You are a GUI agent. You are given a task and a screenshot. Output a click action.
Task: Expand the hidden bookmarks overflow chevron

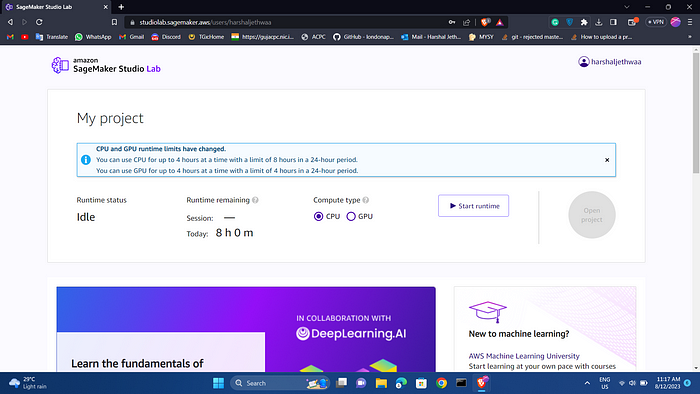(690, 37)
